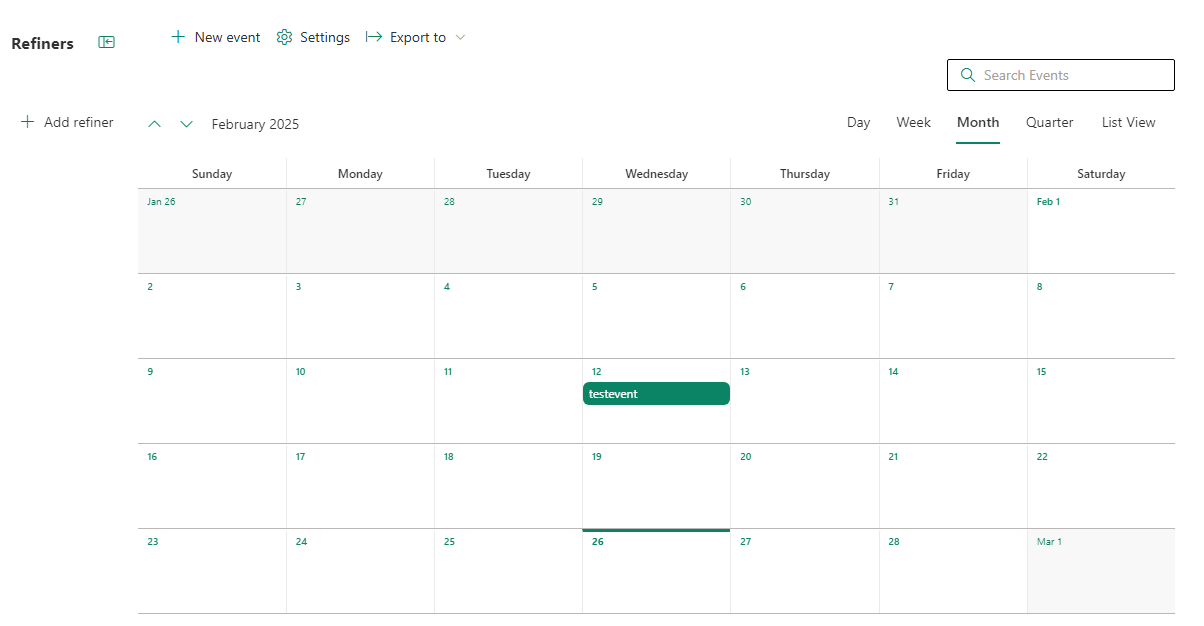Viewport: 1204px width, 626px height.
Task: Collapse the Refiners panel via its panel icon
Action: pyautogui.click(x=105, y=42)
